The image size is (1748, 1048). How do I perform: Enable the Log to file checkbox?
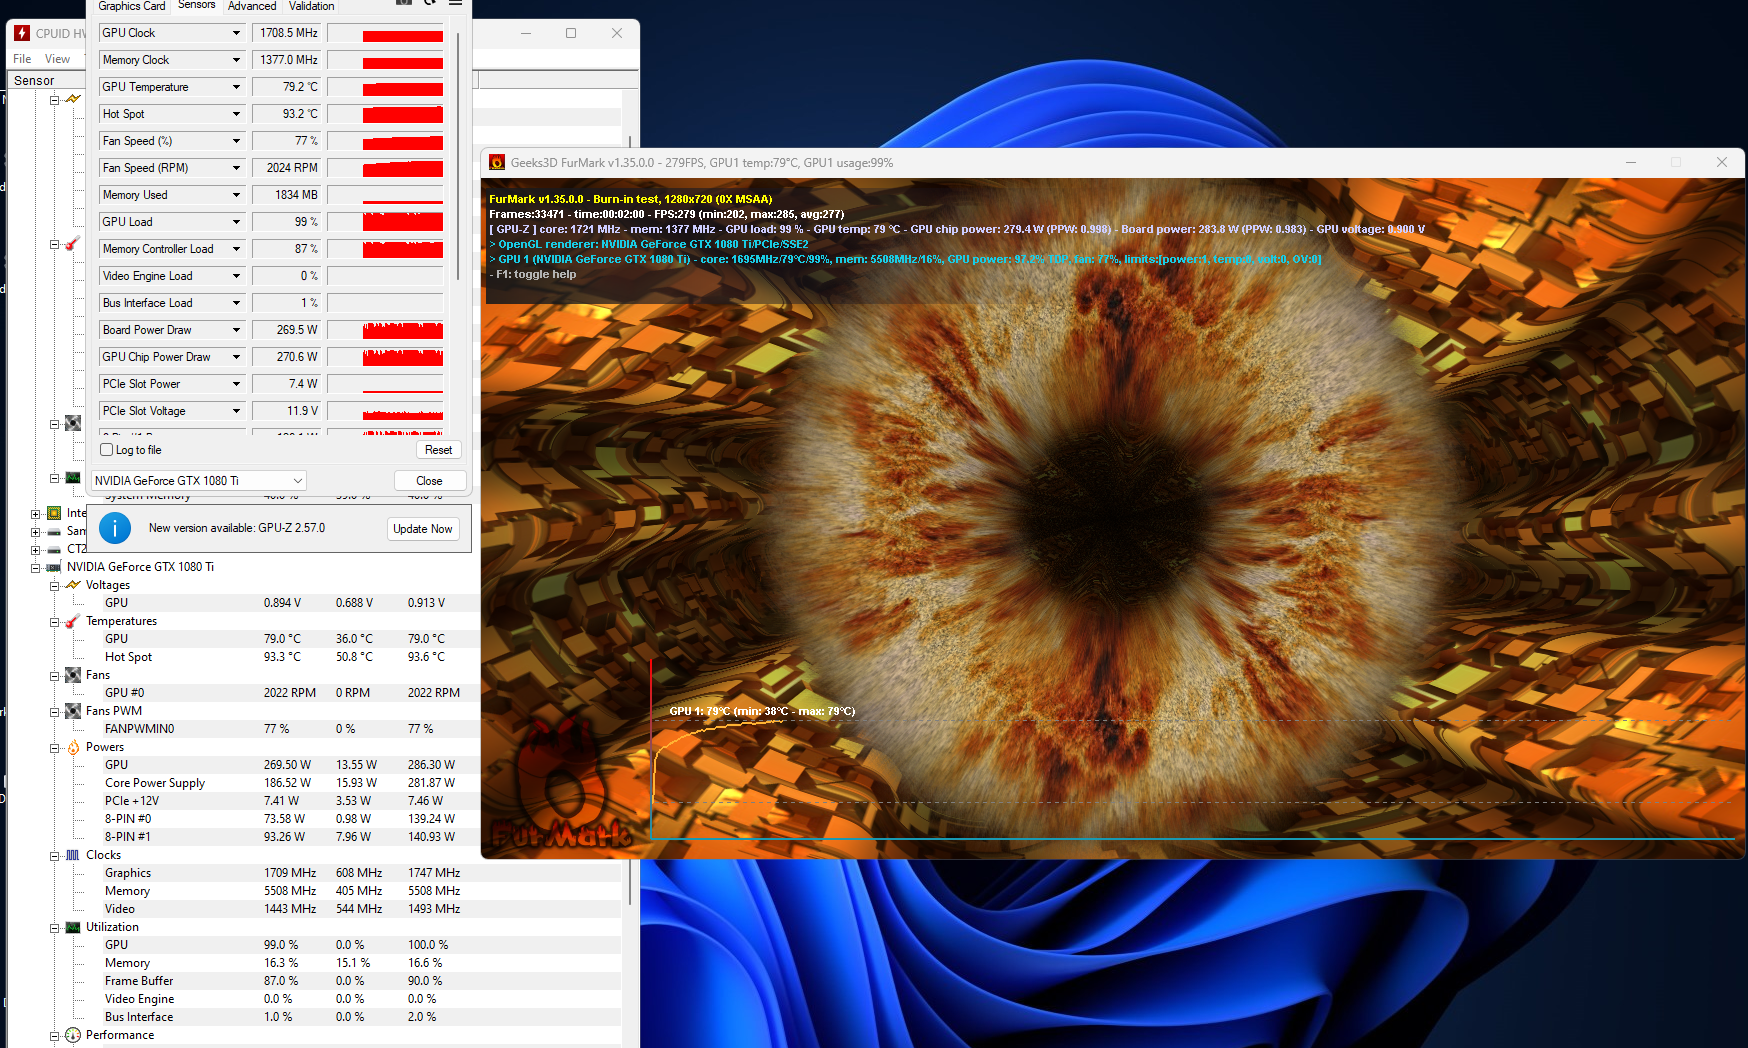click(107, 450)
